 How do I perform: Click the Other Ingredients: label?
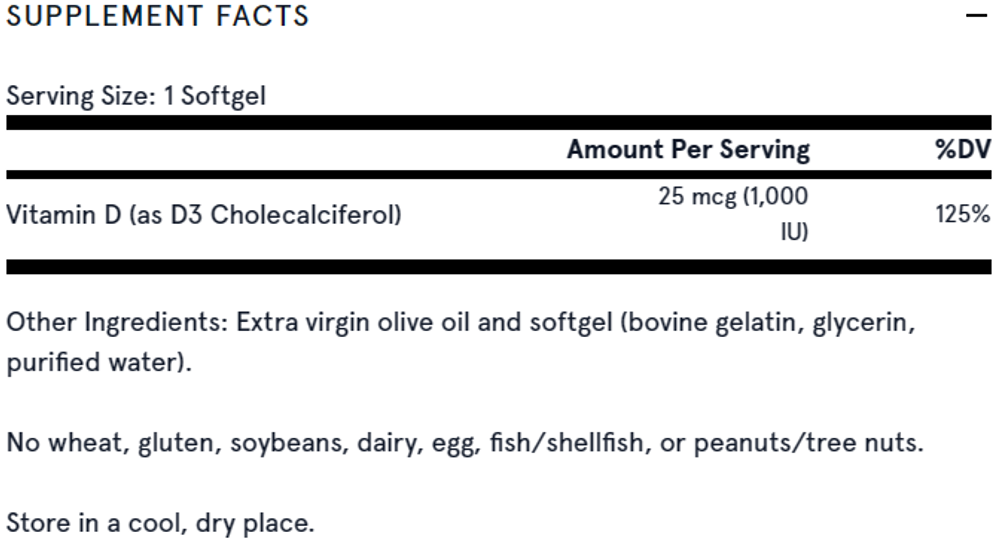(117, 323)
